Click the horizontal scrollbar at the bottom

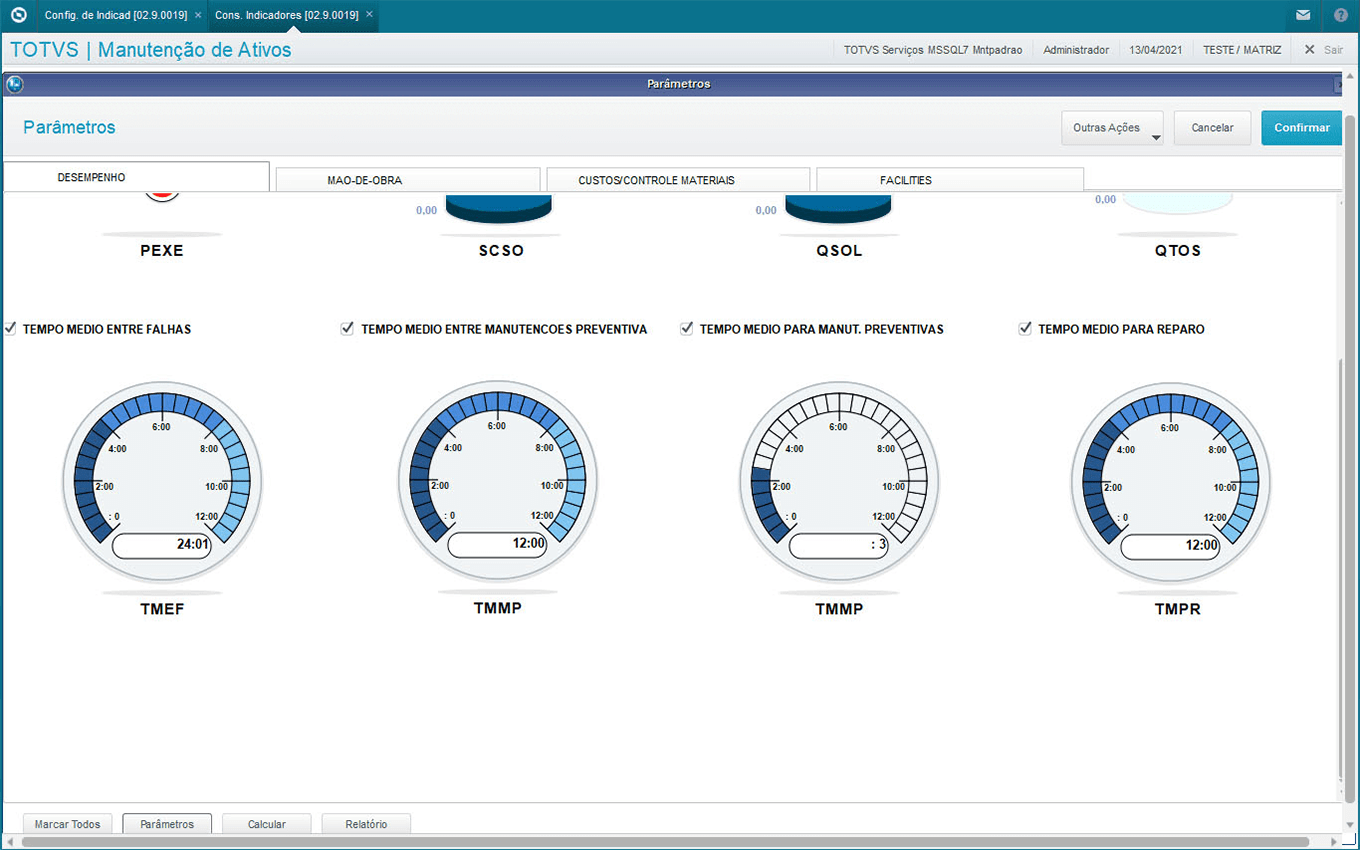665,842
